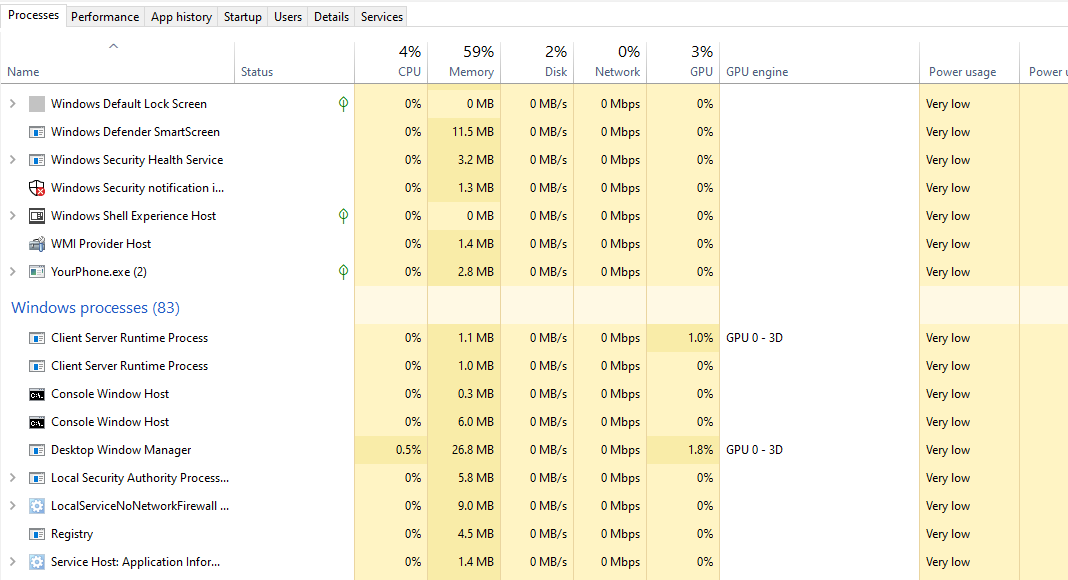The height and width of the screenshot is (580, 1068).
Task: Switch to the Processes tab
Action: 33,15
